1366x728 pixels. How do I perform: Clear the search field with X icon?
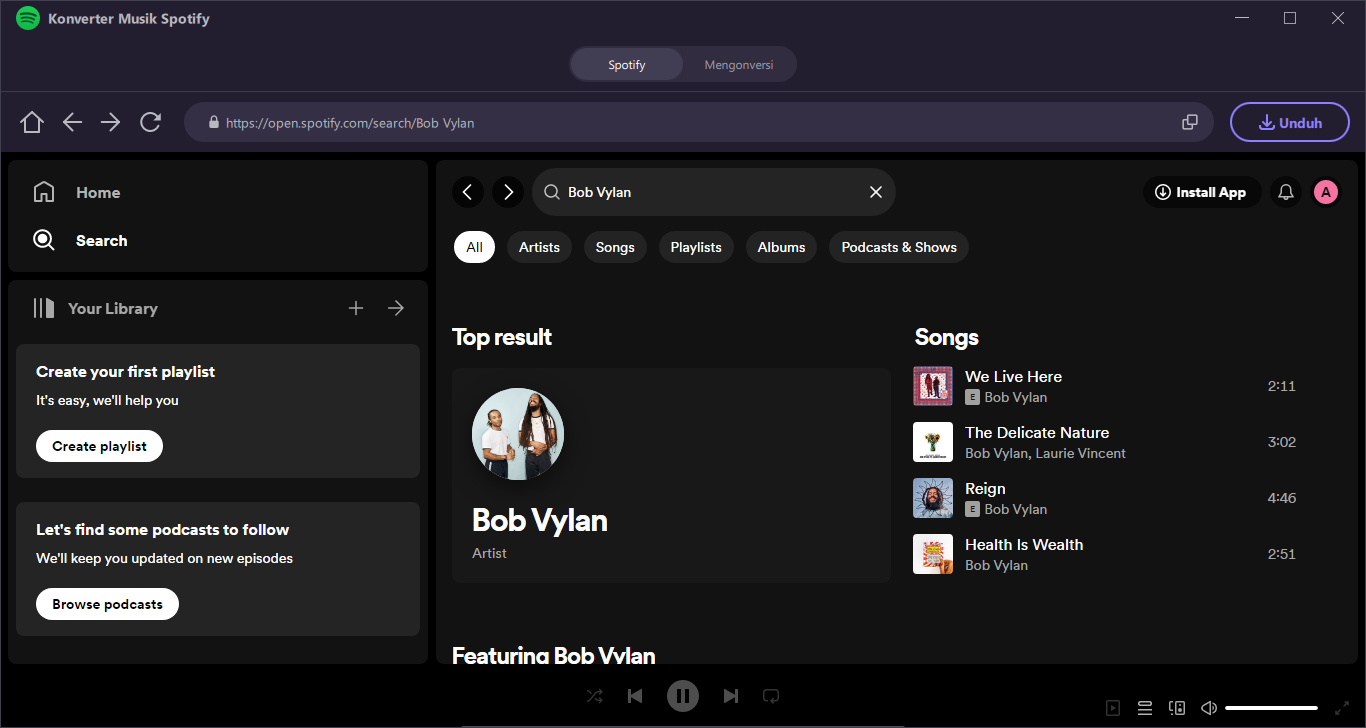tap(876, 192)
